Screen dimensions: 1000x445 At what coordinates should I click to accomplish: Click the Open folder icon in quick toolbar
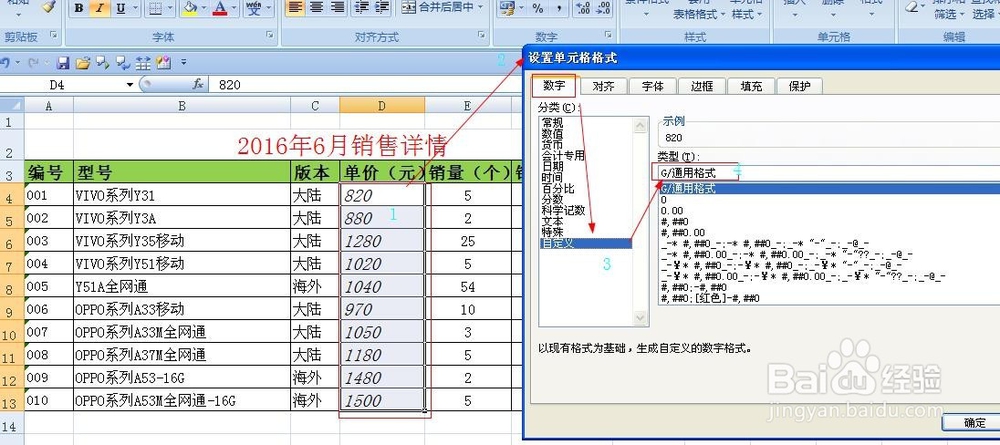[x=82, y=63]
